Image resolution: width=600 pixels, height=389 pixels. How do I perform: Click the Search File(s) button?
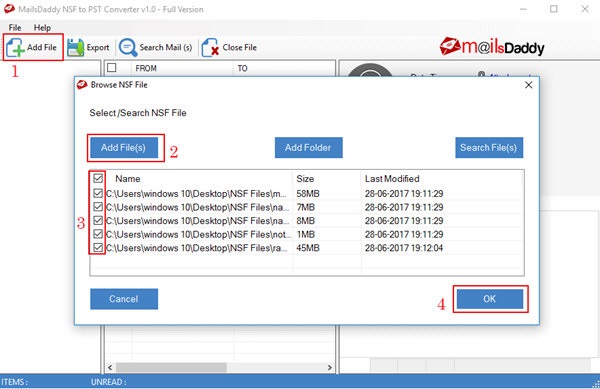click(x=489, y=148)
